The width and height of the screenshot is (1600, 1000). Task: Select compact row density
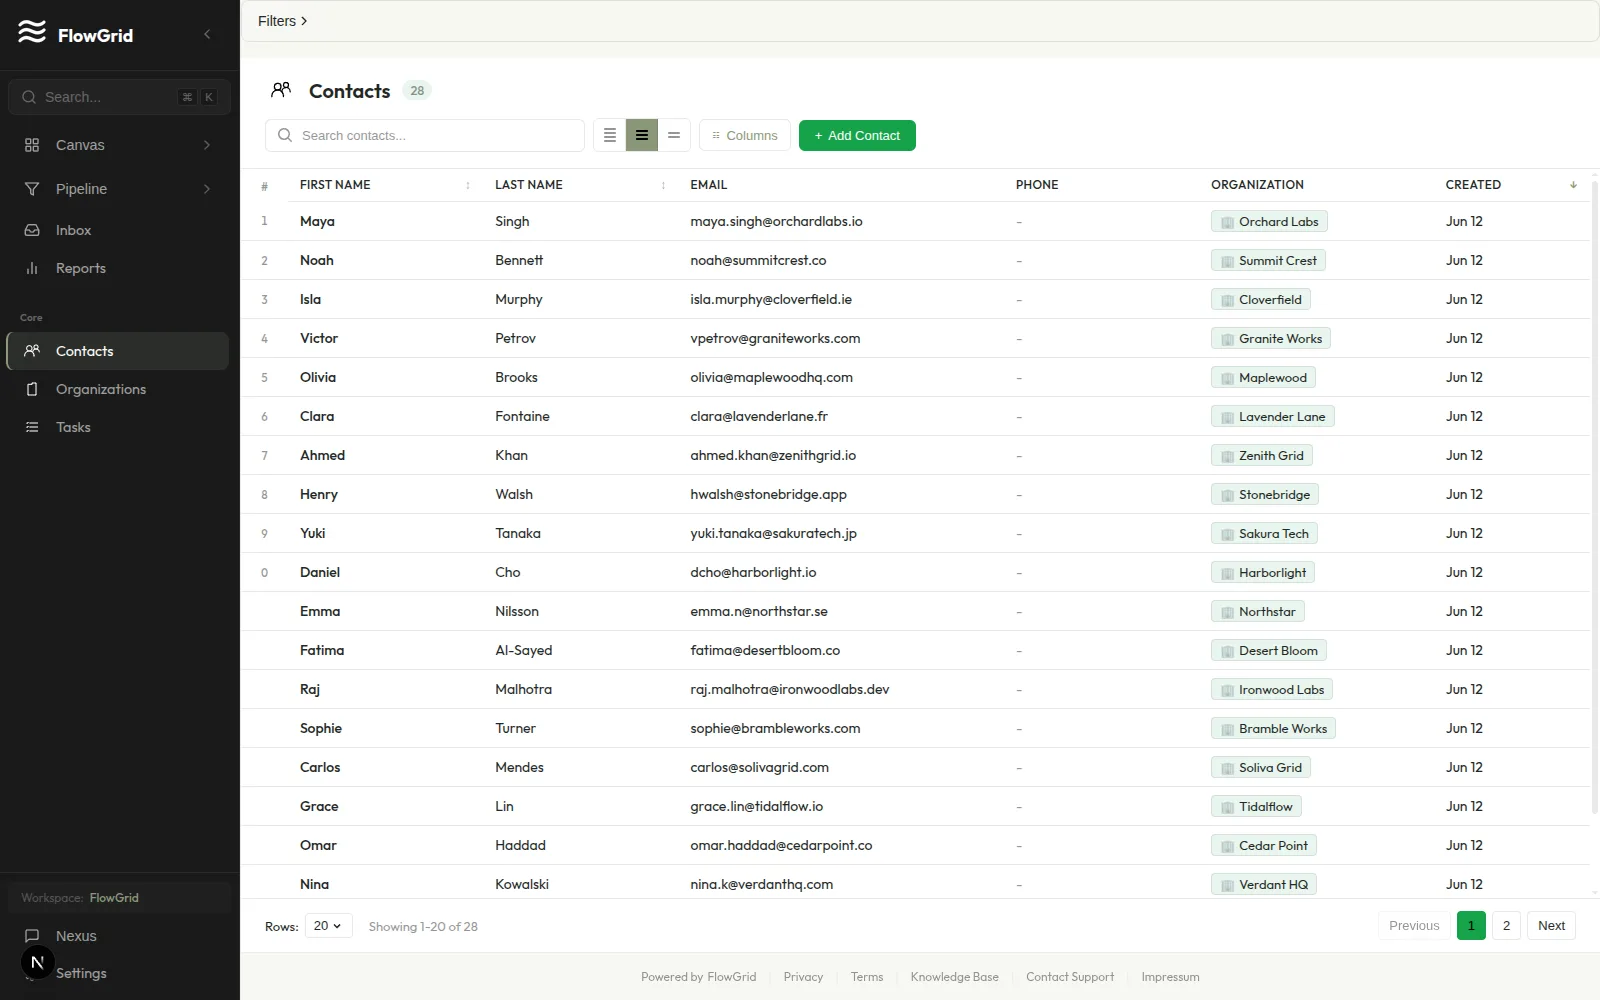(609, 135)
